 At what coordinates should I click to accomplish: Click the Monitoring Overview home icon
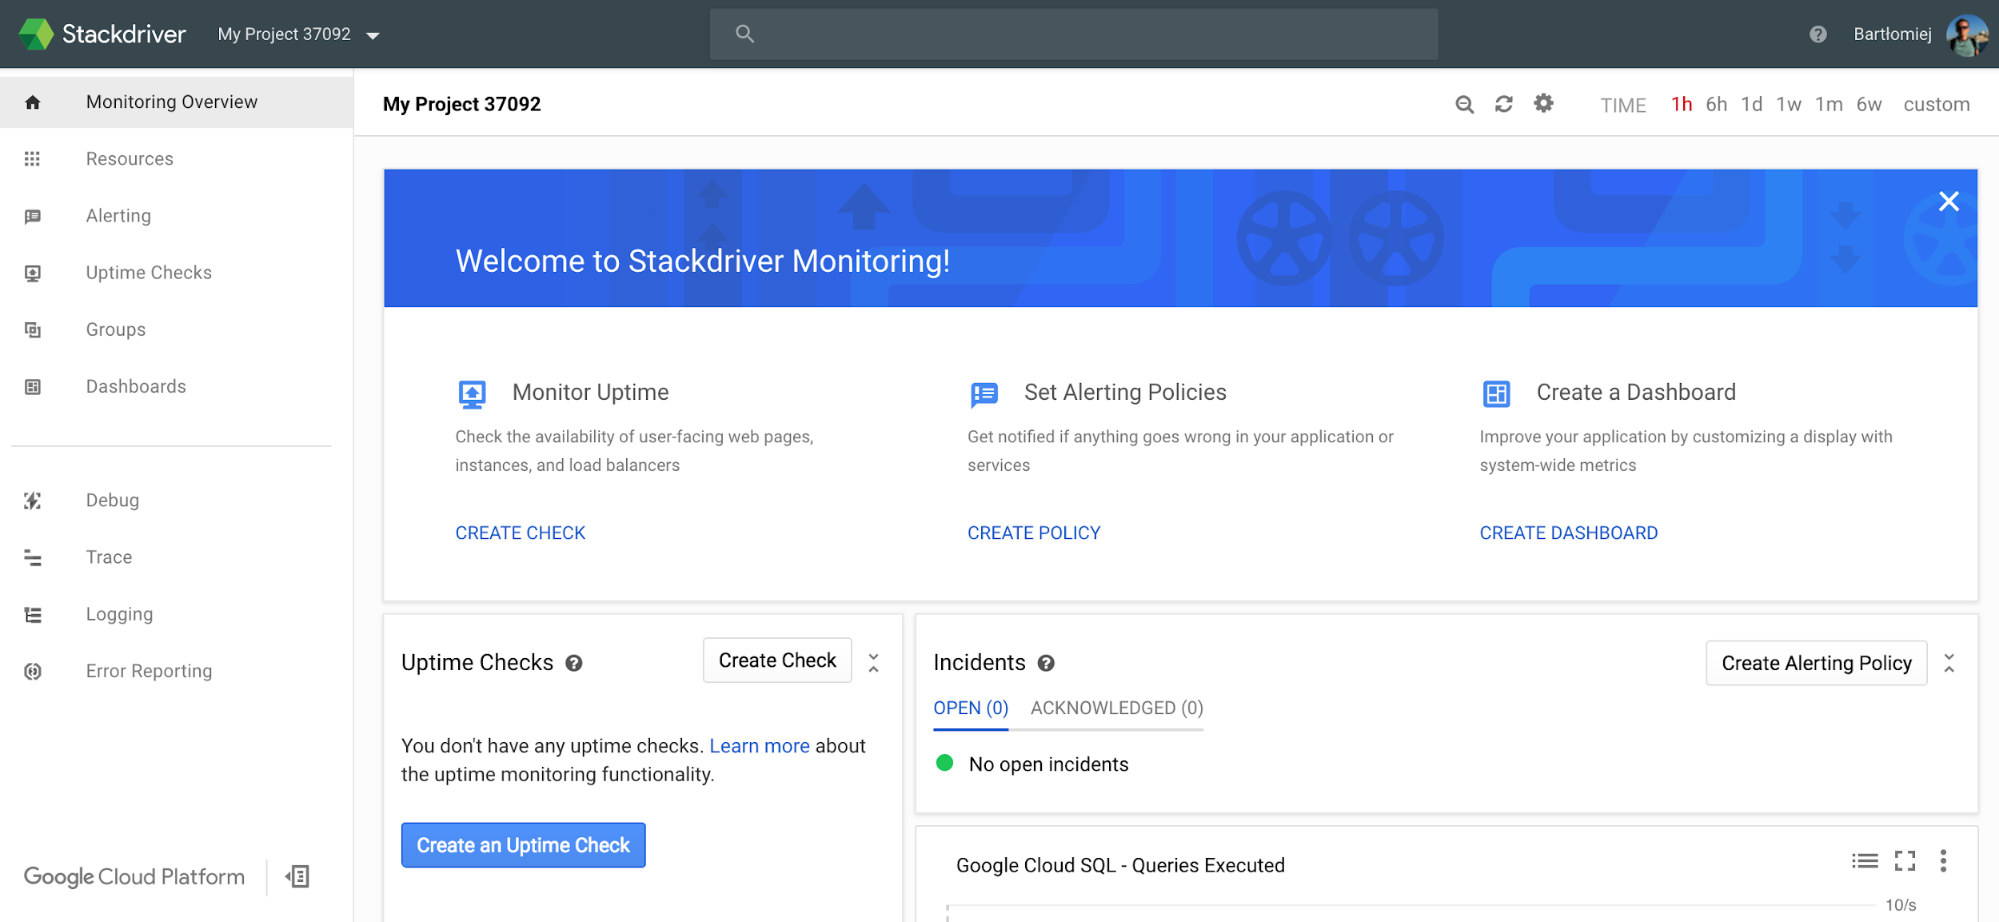[32, 102]
